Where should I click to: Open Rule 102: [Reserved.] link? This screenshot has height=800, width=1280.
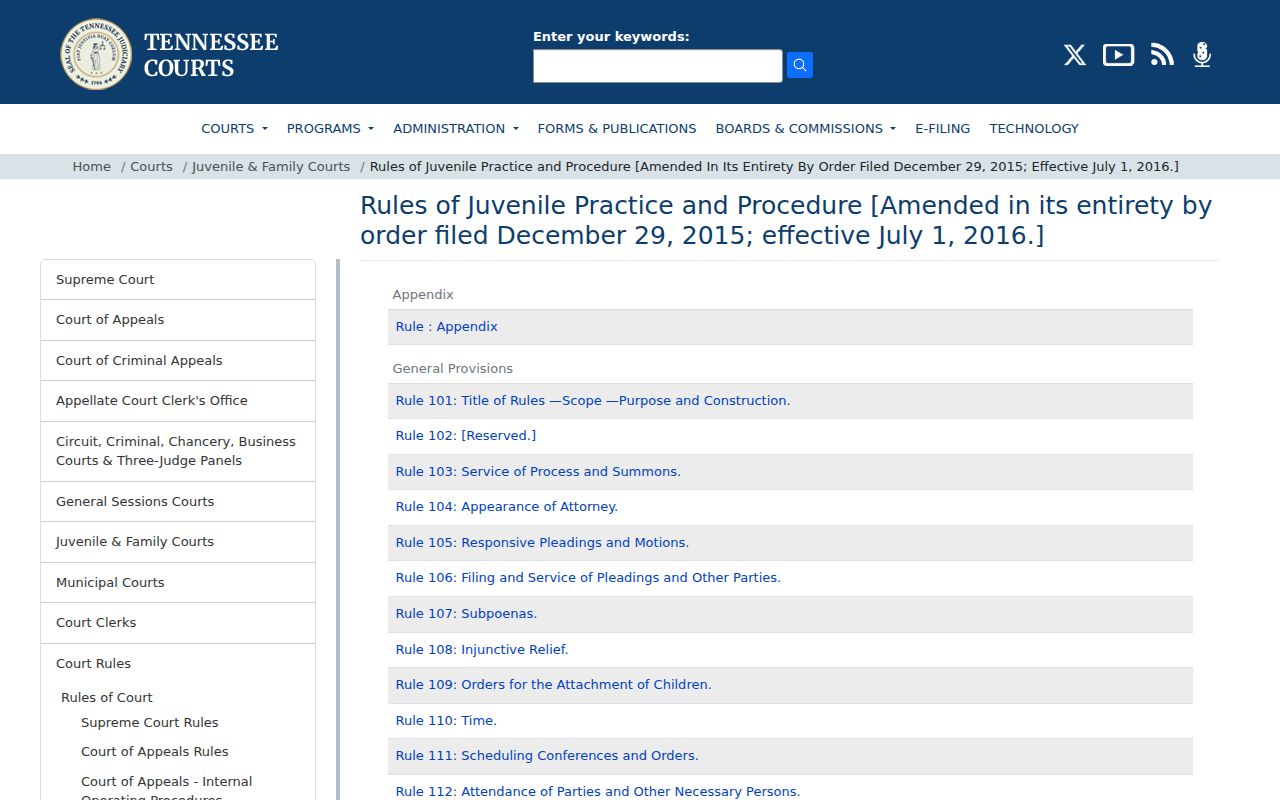point(466,436)
